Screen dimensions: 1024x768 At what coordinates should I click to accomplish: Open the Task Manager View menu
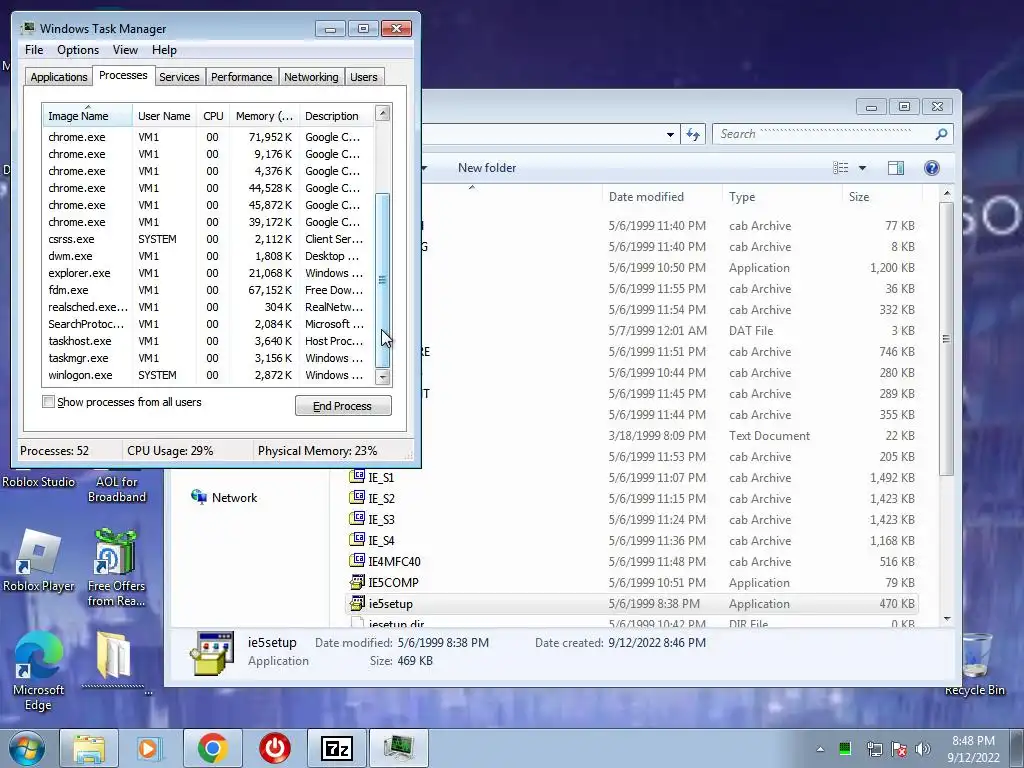pos(125,50)
